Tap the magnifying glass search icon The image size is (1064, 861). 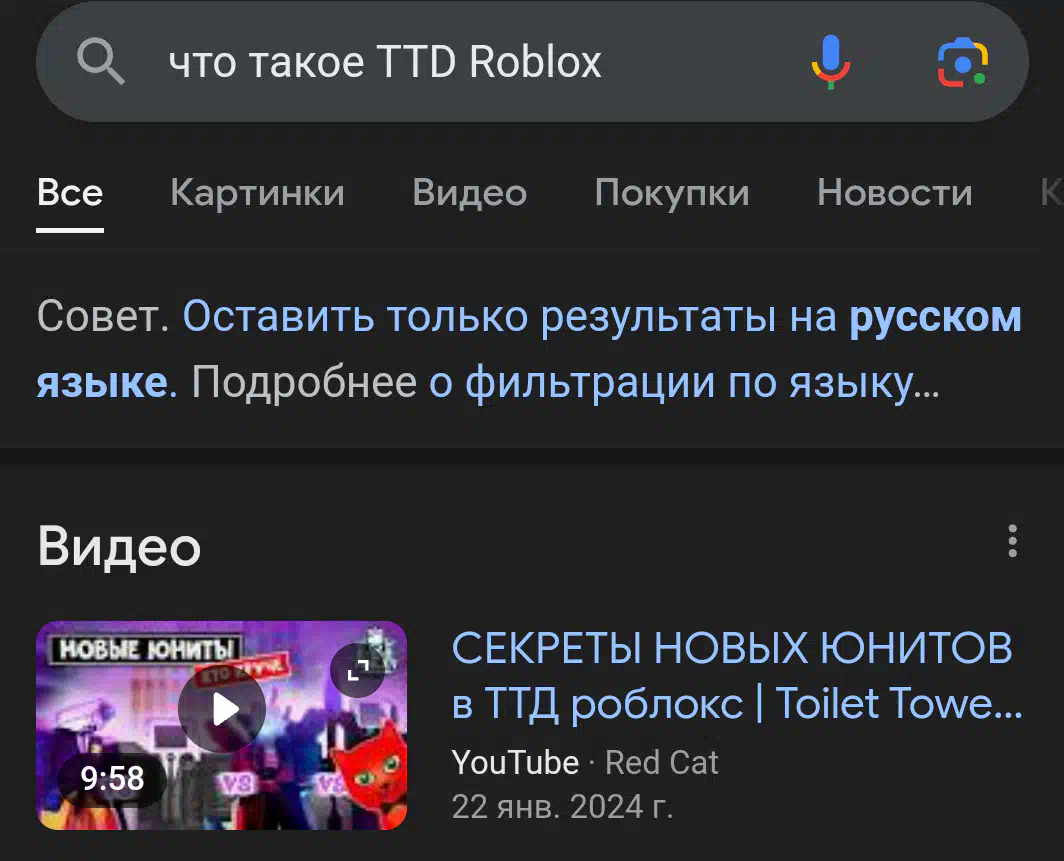click(100, 62)
